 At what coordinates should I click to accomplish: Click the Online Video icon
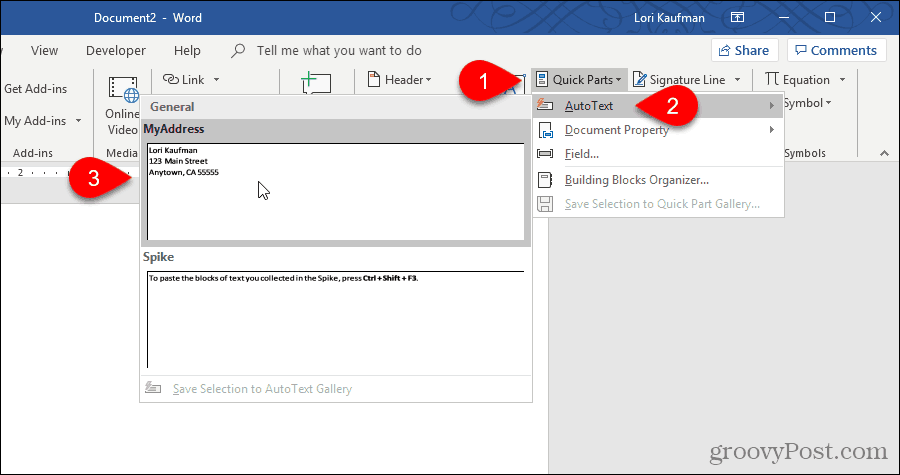point(123,90)
